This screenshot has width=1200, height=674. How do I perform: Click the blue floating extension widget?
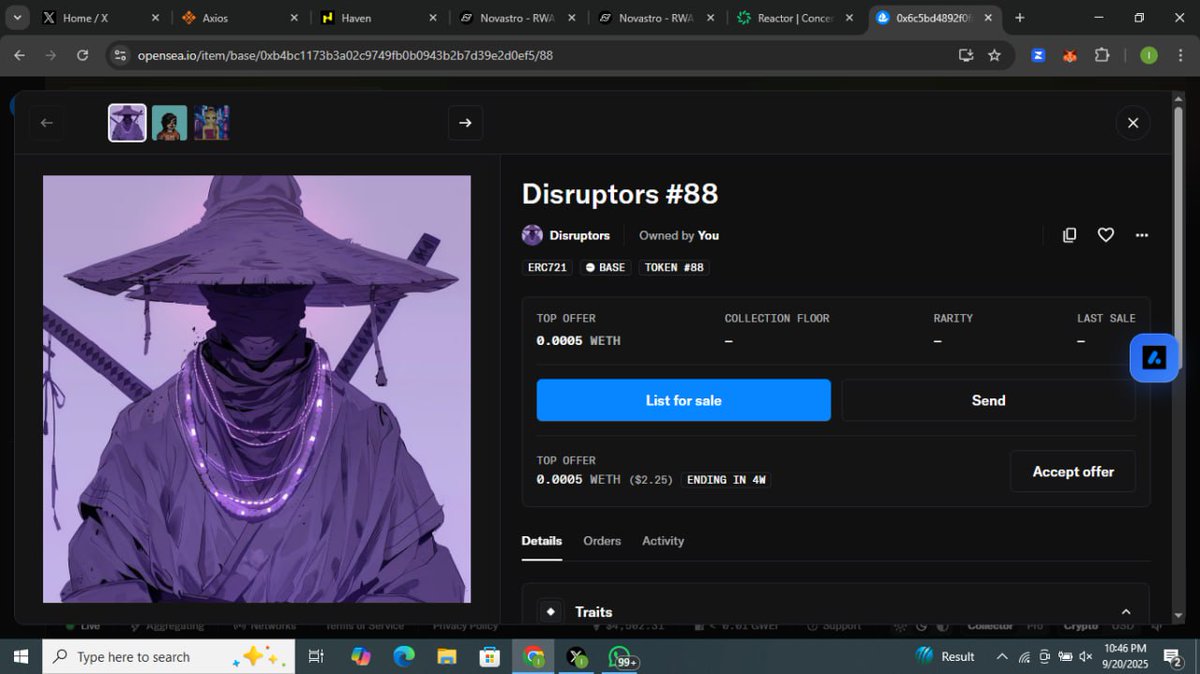1154,358
